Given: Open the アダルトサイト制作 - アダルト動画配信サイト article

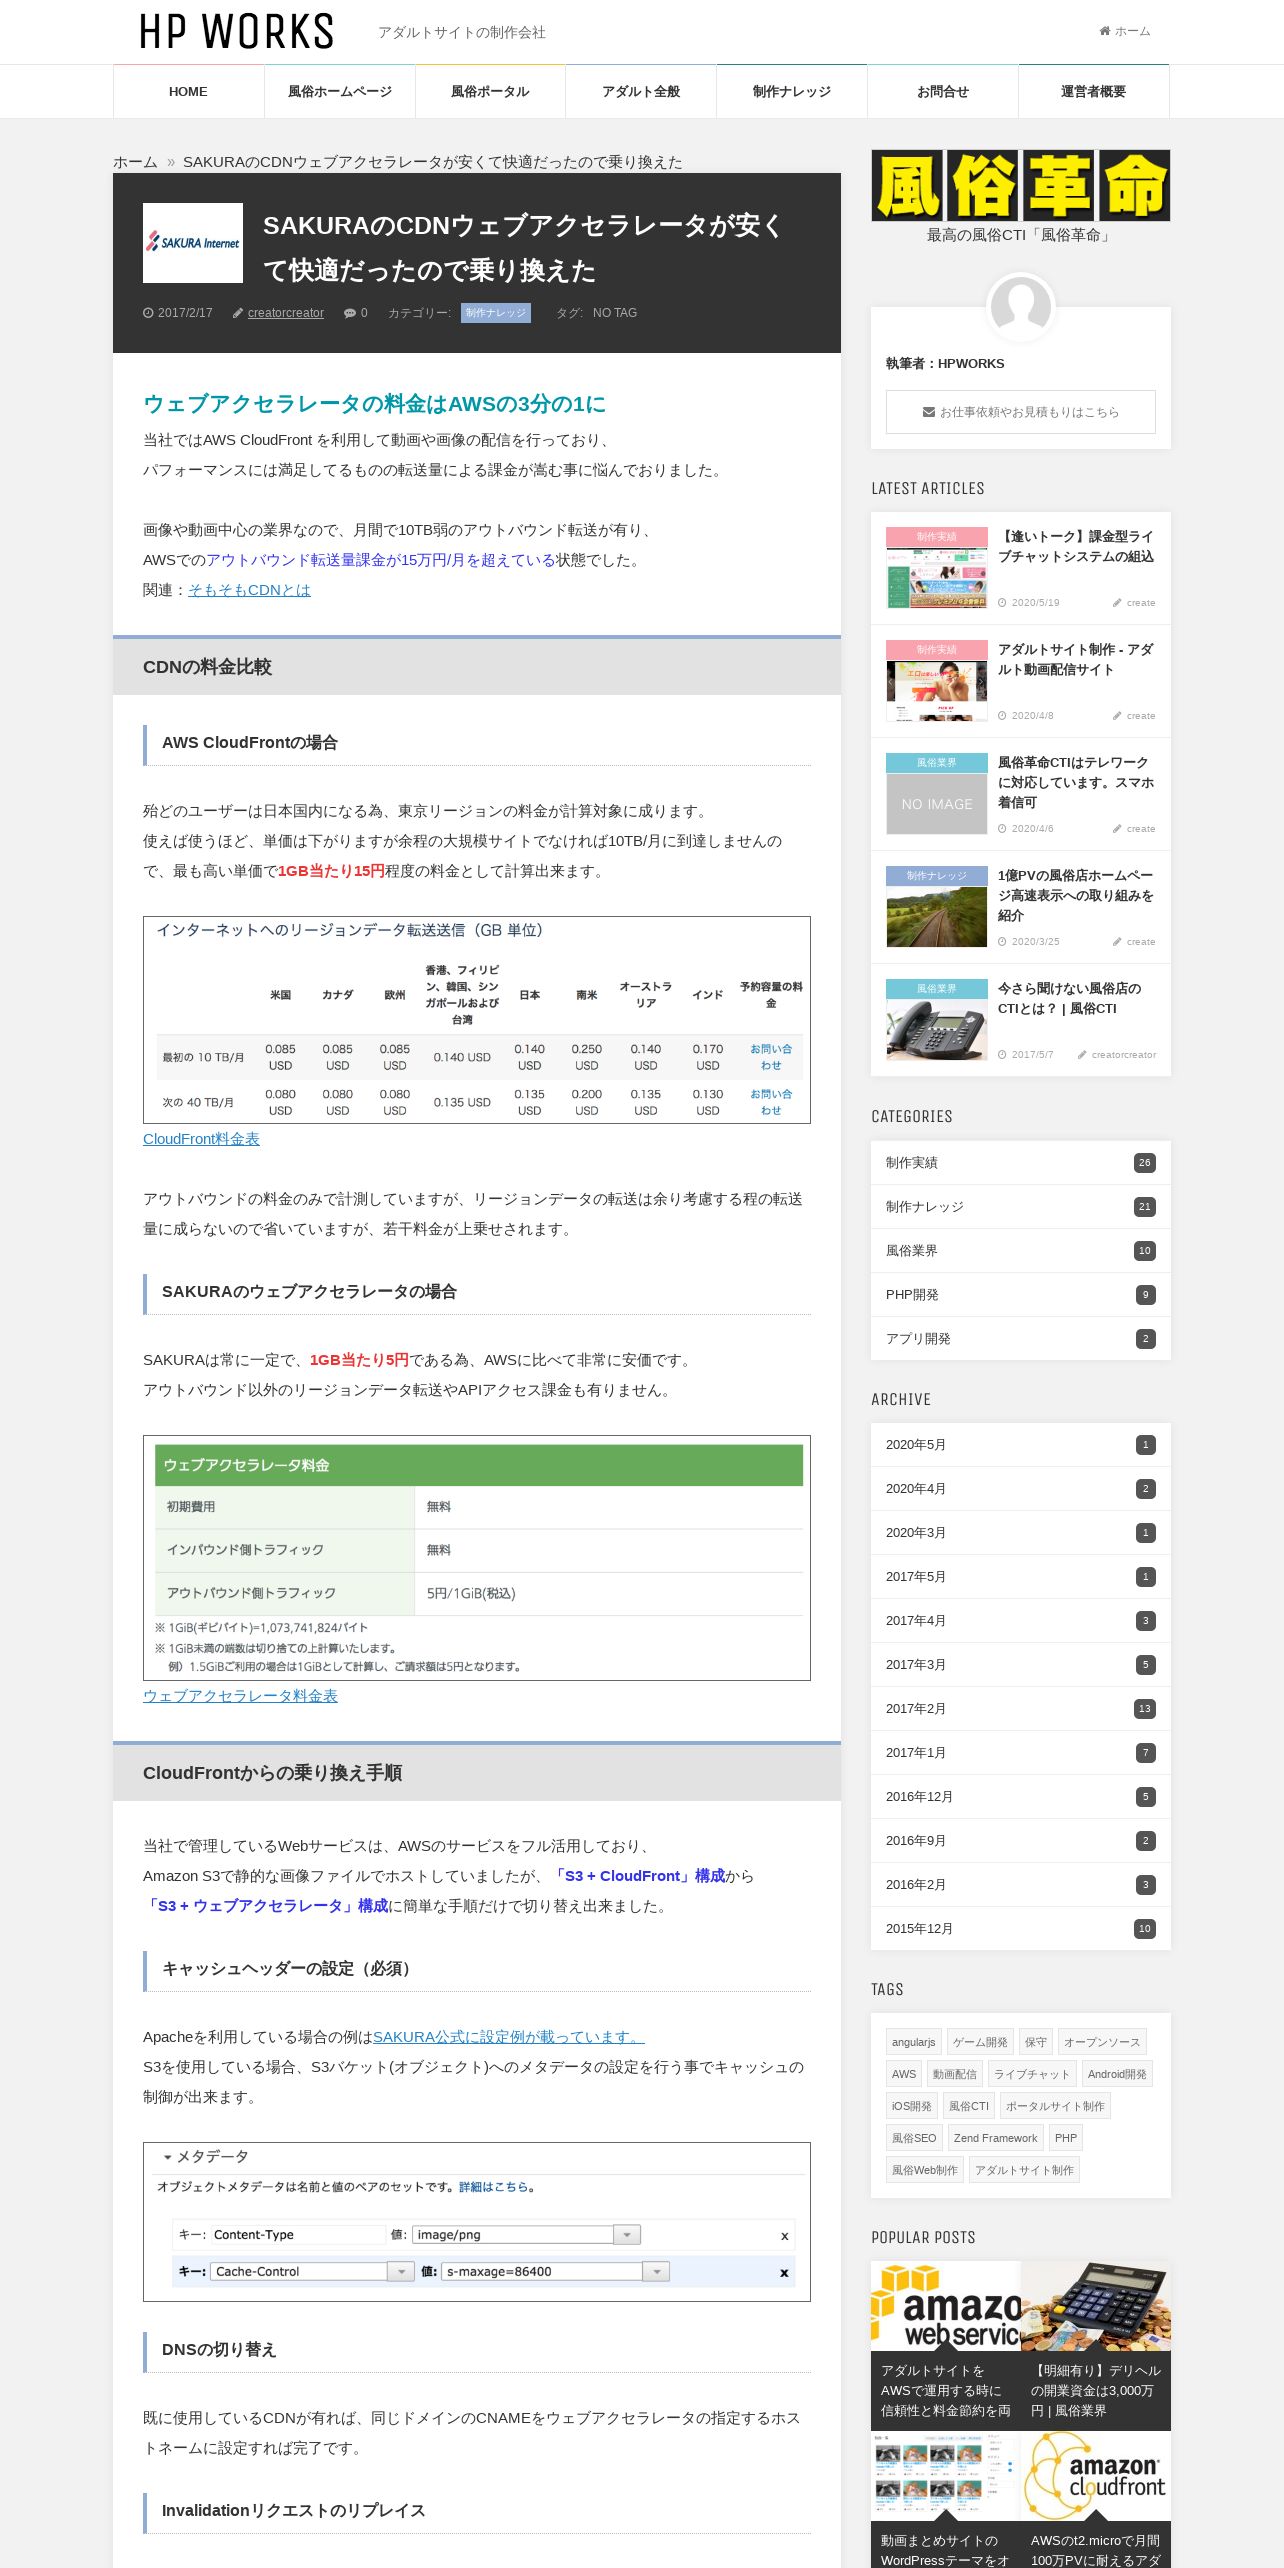Looking at the screenshot, I should (1075, 659).
